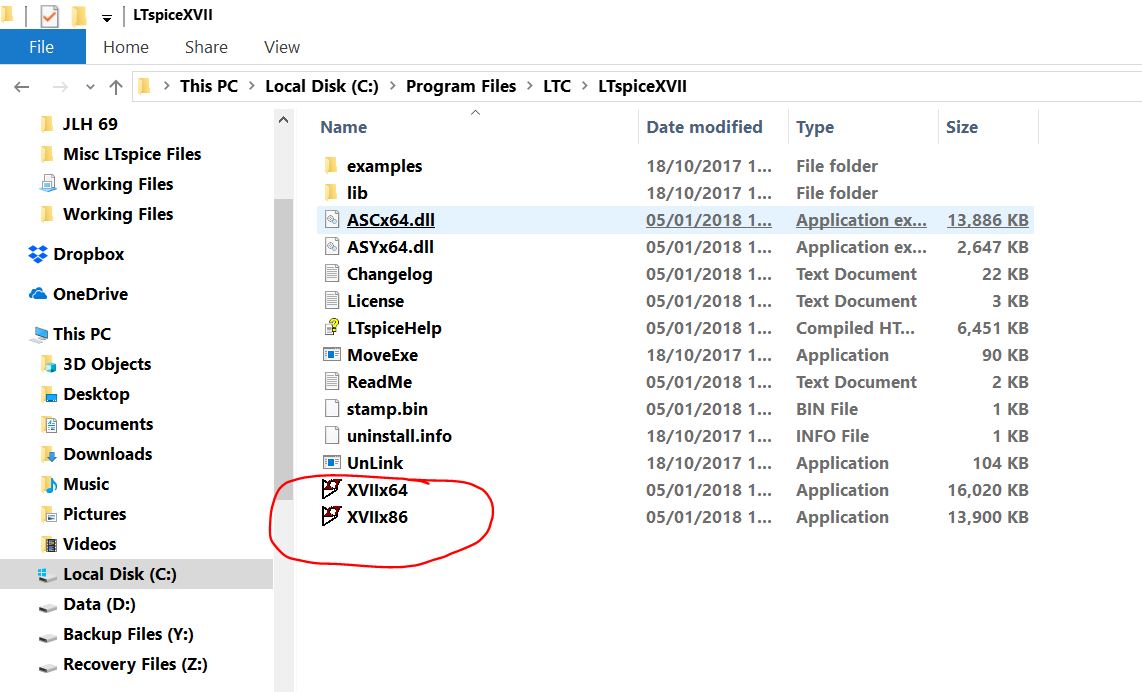Open the XVIIx64 application icon
Viewport: 1142px width, 692px height.
(331, 489)
